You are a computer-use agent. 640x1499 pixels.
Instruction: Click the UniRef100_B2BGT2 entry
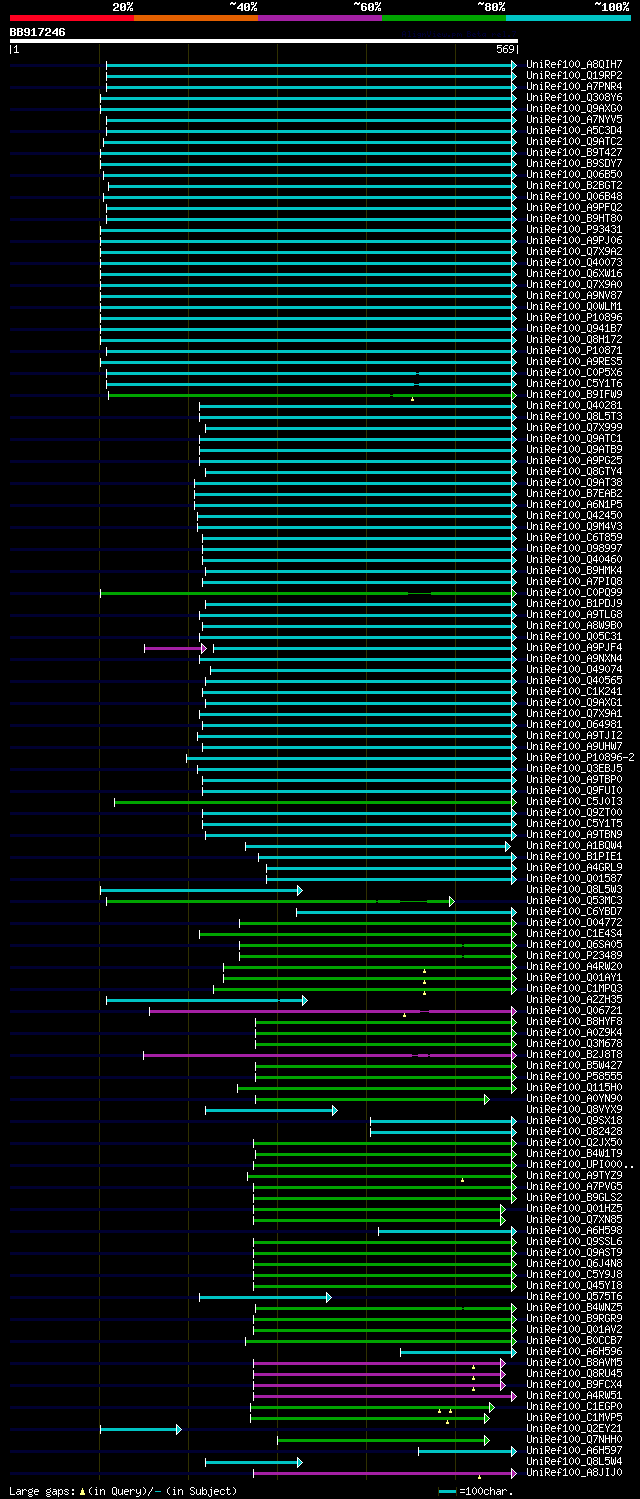(574, 185)
